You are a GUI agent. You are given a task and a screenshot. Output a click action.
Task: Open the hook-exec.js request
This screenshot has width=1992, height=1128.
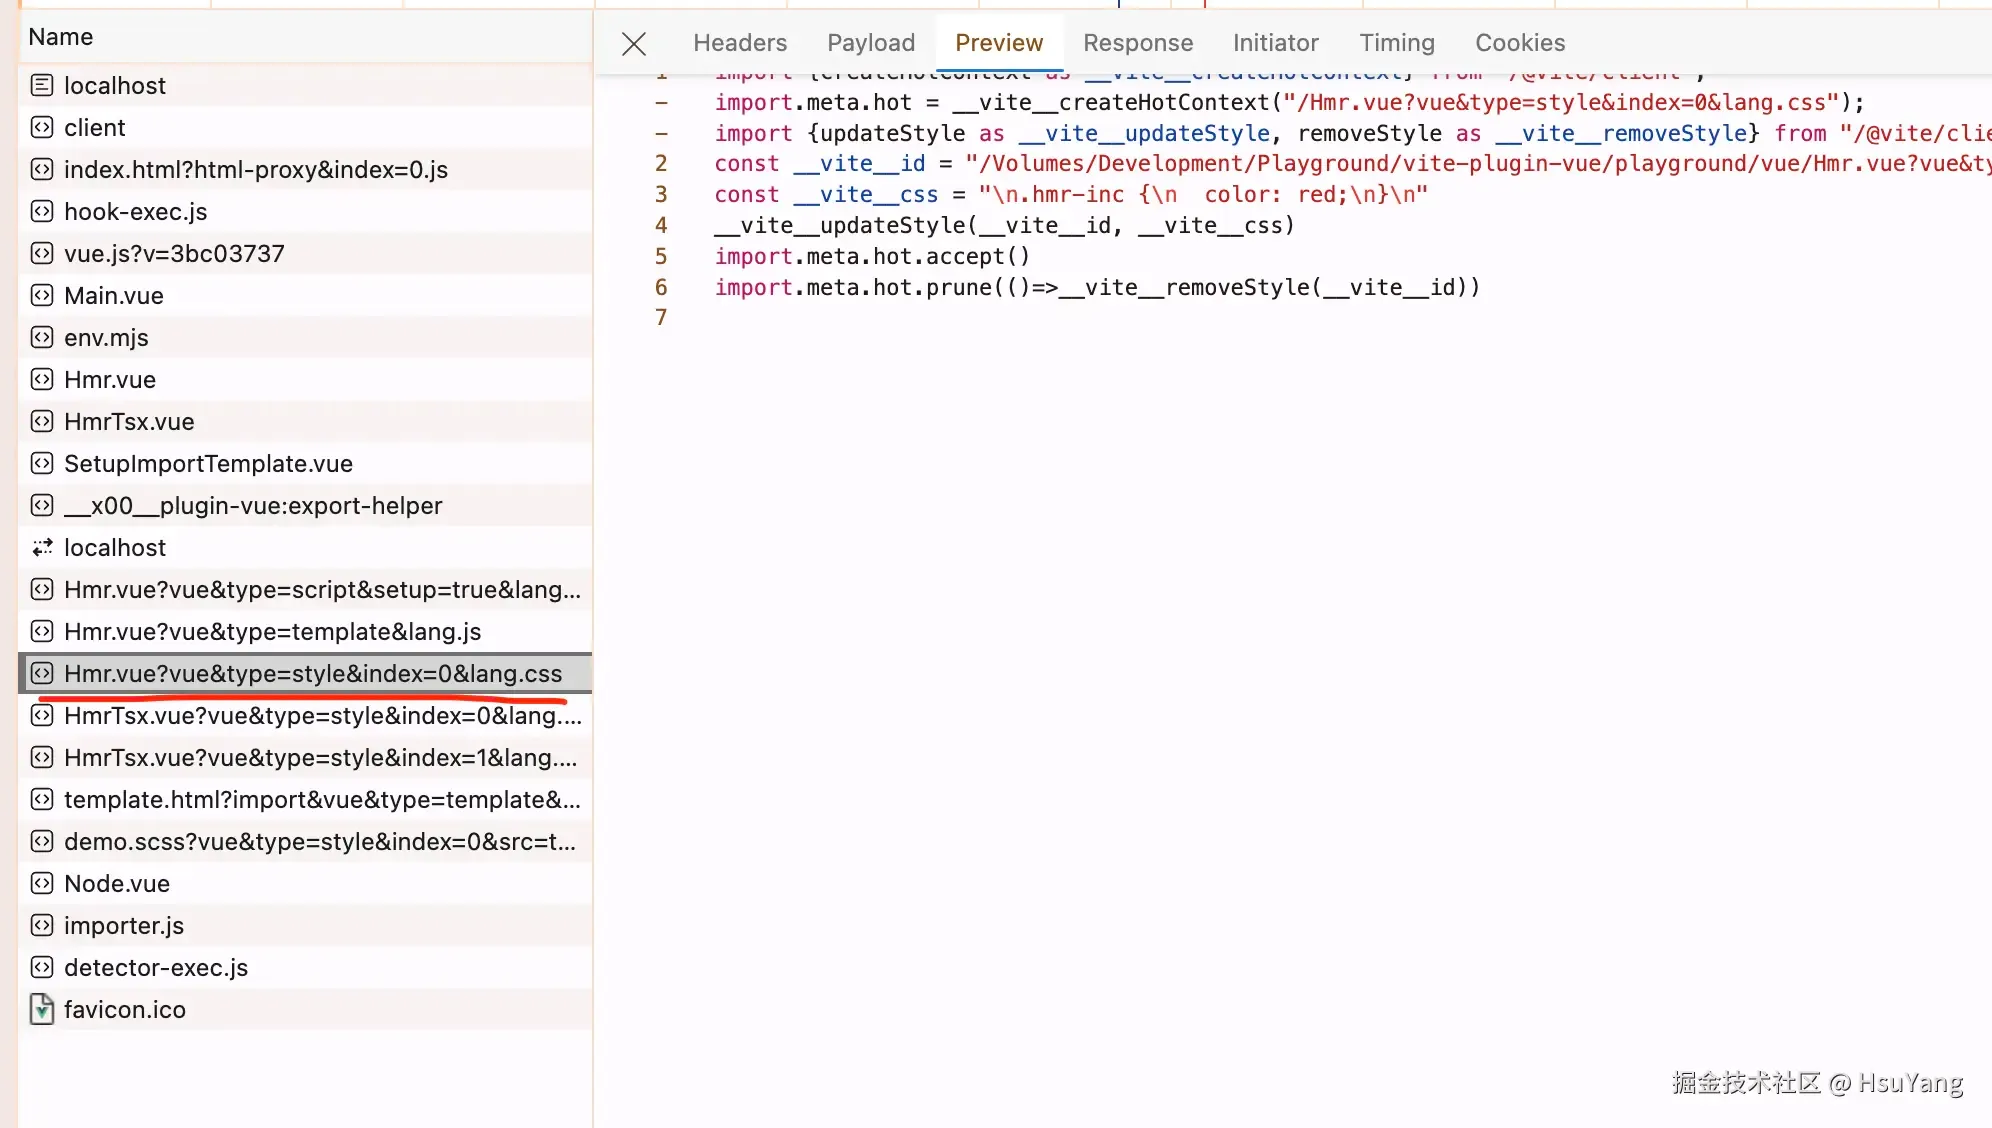pyautogui.click(x=305, y=211)
